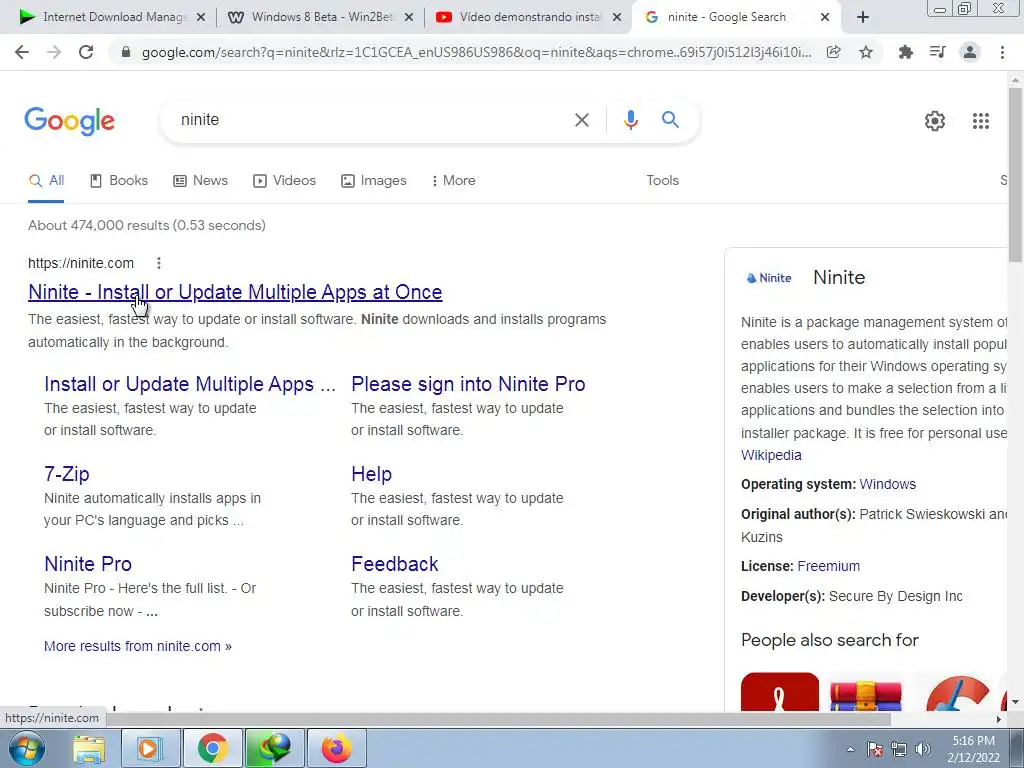Image resolution: width=1024 pixels, height=768 pixels.
Task: Show hidden tray icons arrow
Action: coord(850,749)
